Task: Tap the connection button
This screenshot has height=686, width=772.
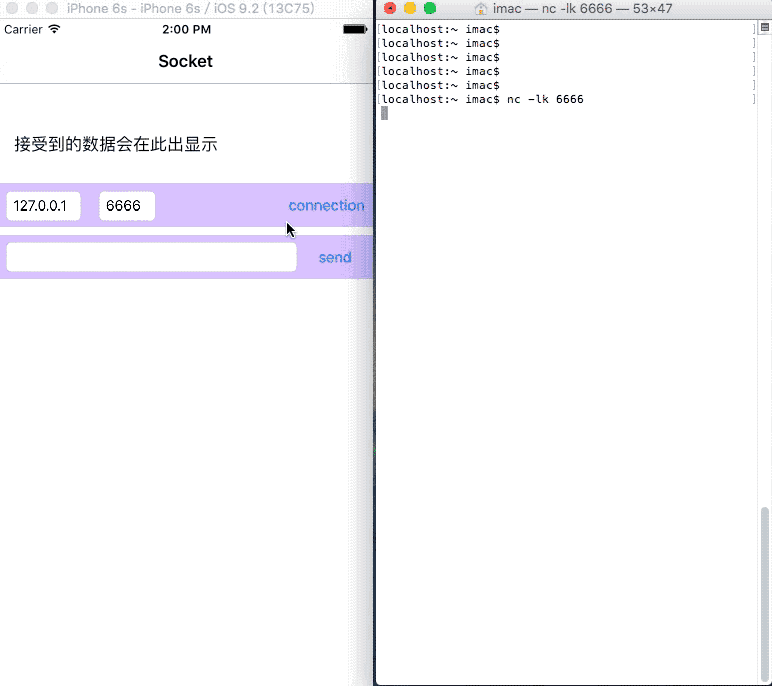Action: click(x=326, y=206)
